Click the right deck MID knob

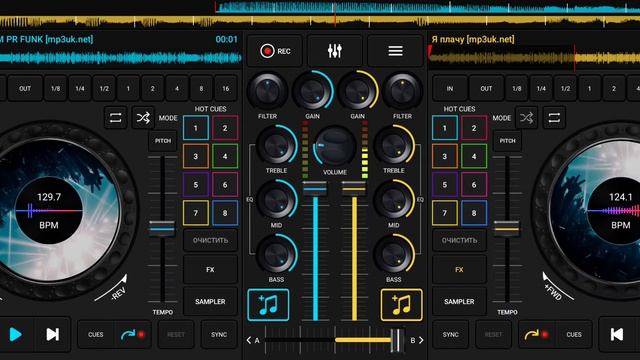[x=393, y=200]
